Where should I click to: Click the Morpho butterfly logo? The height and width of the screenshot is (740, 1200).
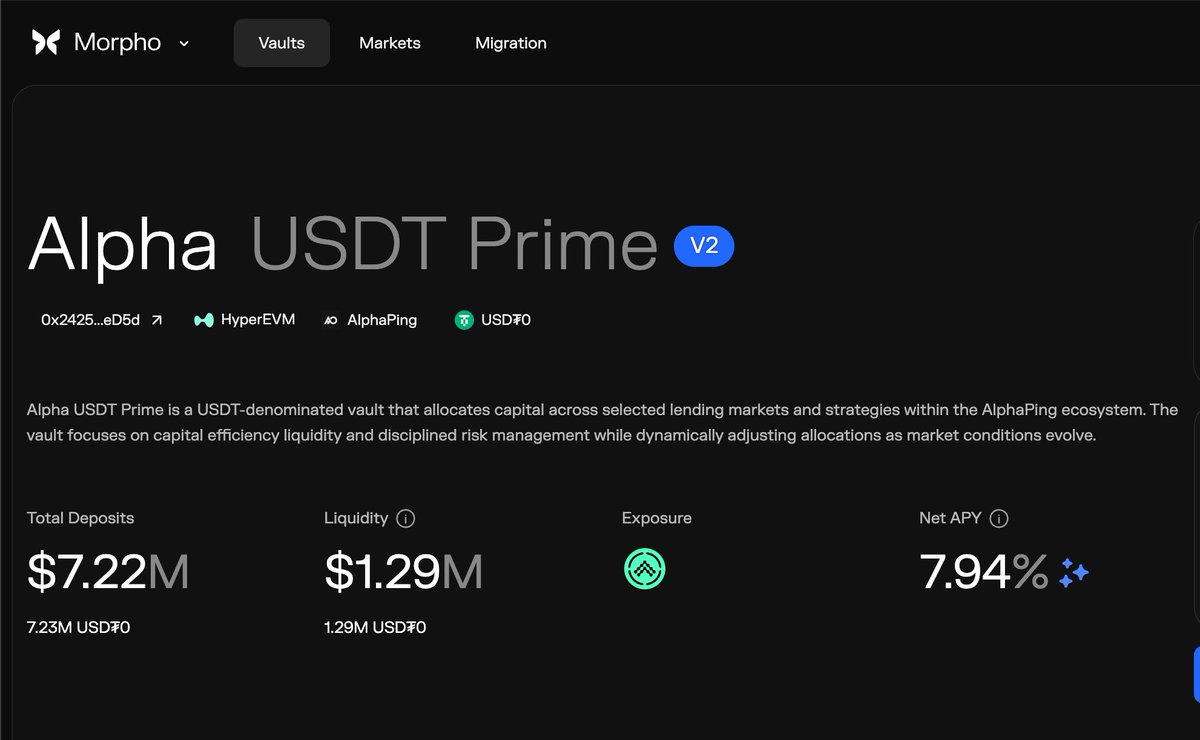point(46,43)
